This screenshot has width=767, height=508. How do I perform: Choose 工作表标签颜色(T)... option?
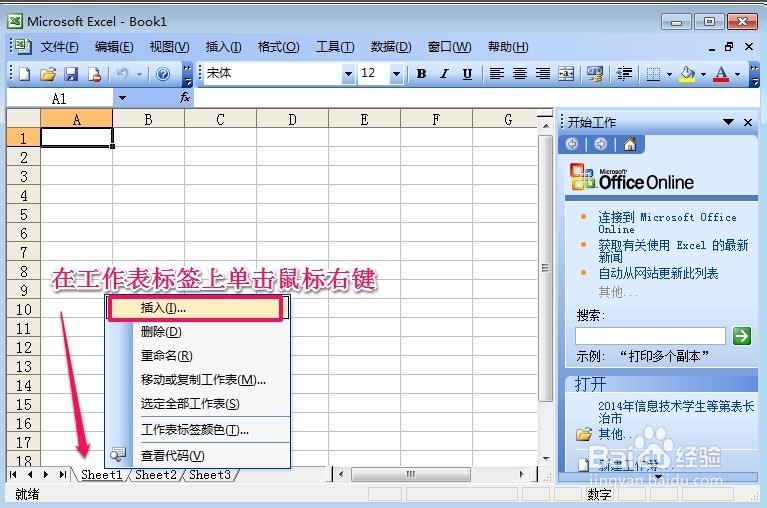pyautogui.click(x=198, y=430)
